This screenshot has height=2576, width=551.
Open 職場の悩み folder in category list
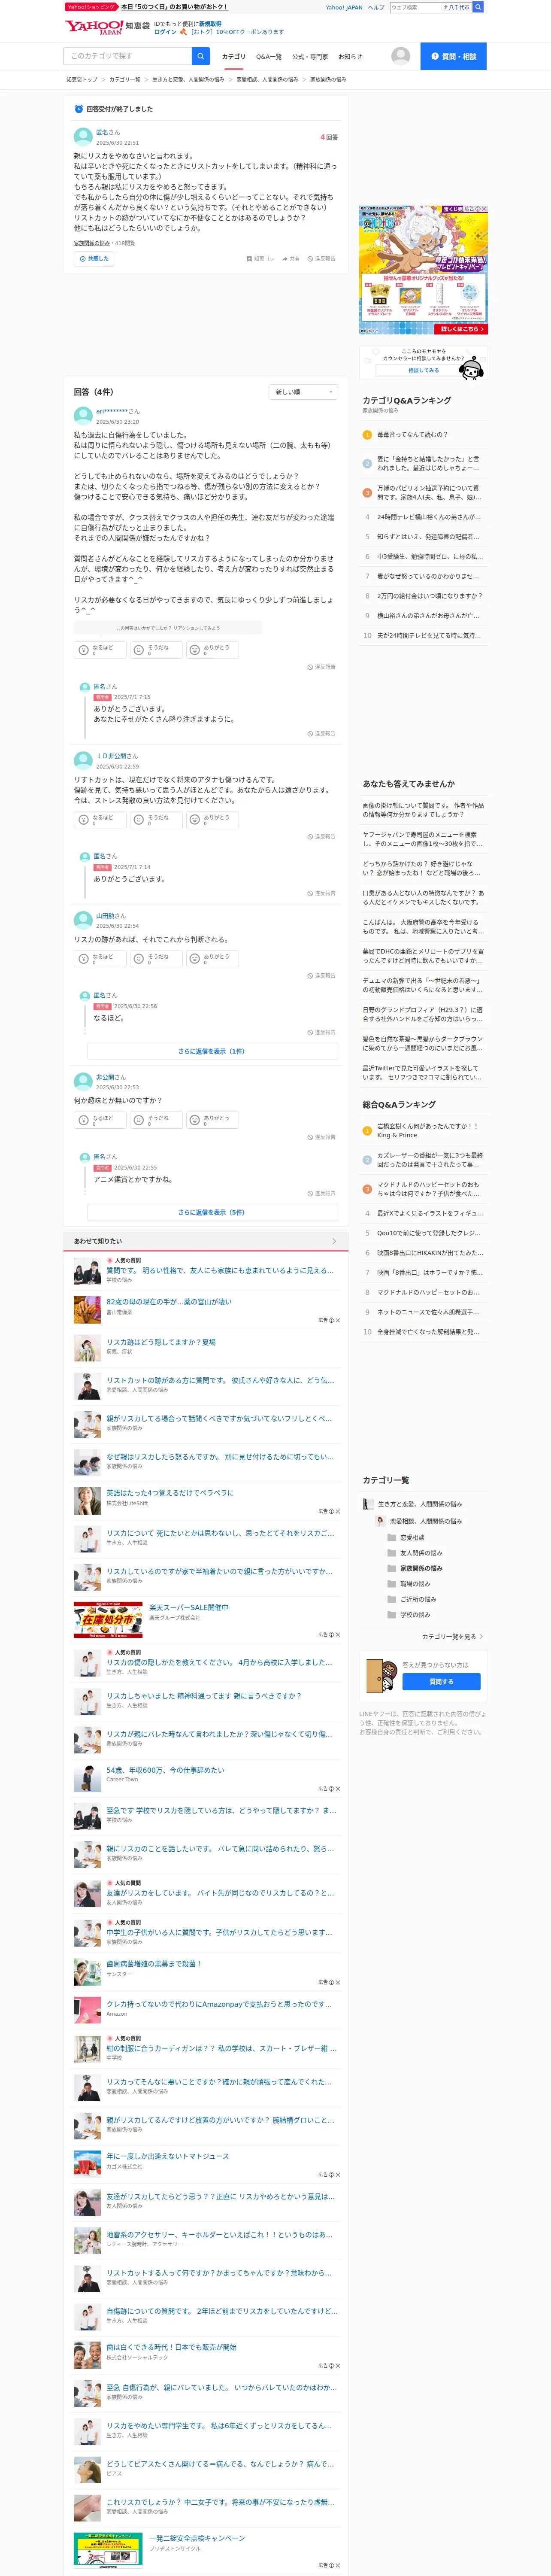409,1584
